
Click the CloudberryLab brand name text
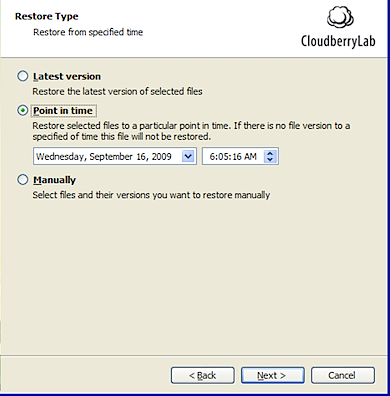338,41
